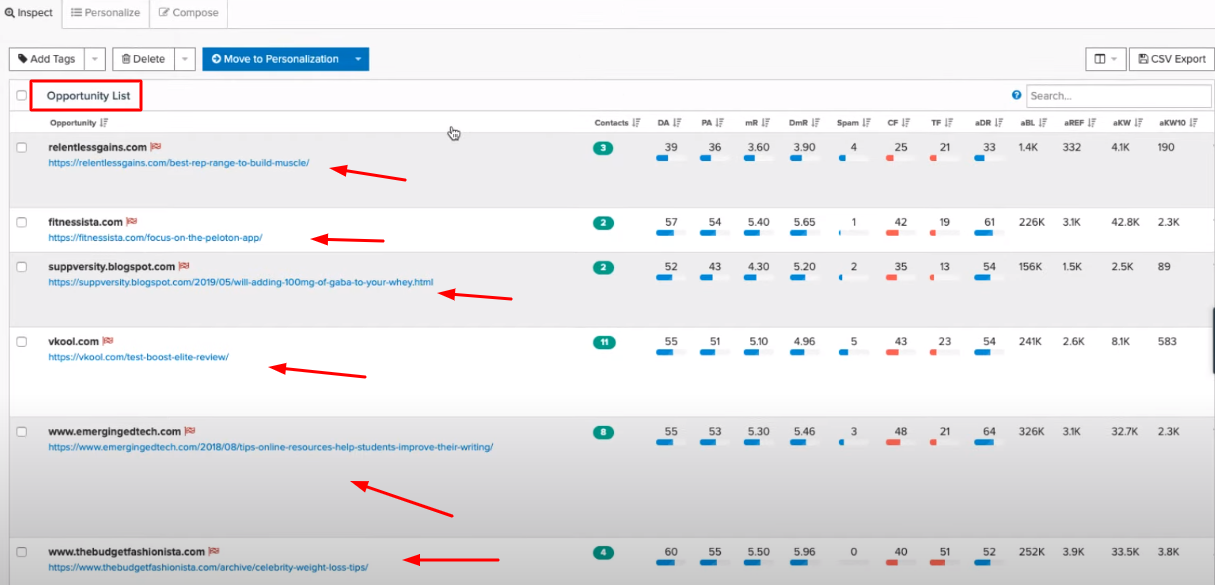Open contacts badge 8 for emergingedtech.com
The height and width of the screenshot is (585, 1215).
pyautogui.click(x=603, y=432)
